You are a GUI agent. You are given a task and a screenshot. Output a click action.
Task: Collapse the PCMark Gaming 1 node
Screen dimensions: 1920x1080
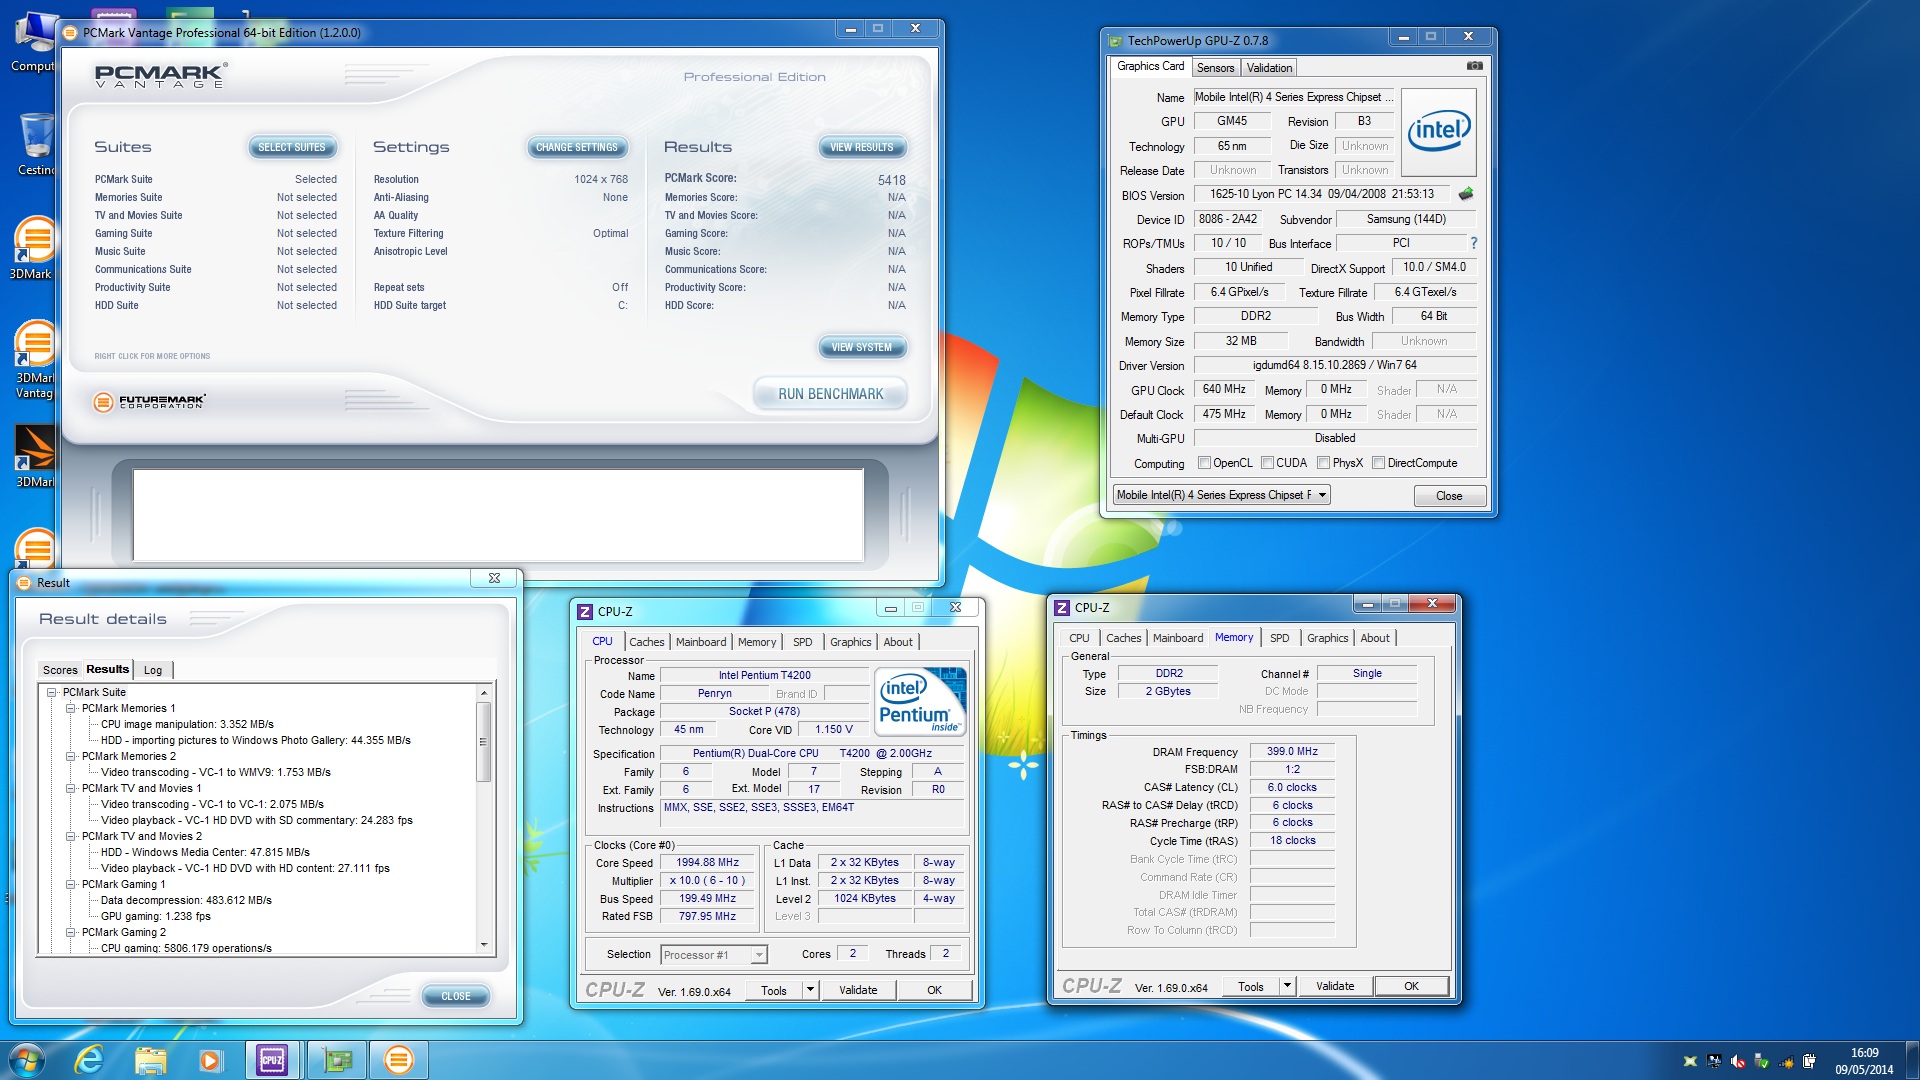coord(71,884)
